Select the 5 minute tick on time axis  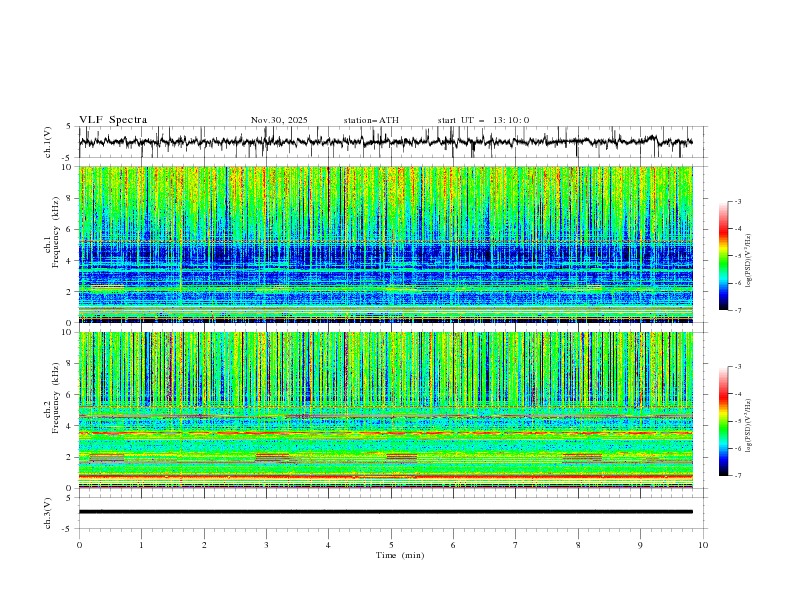click(x=391, y=545)
